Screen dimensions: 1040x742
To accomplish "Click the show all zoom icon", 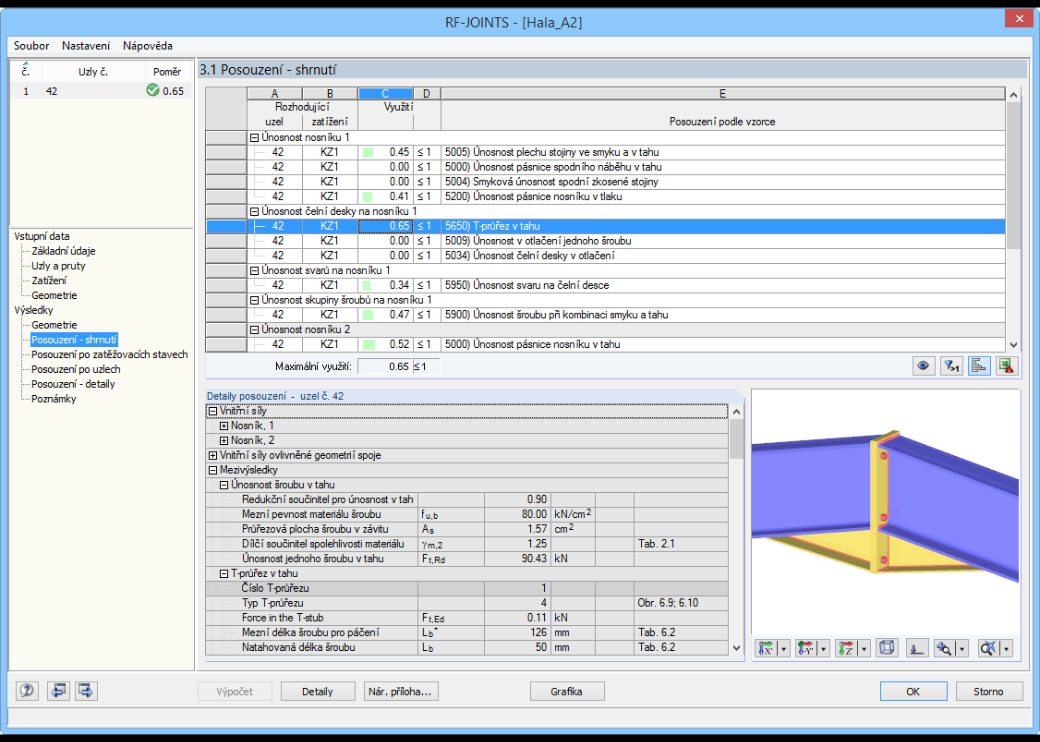I will coord(988,649).
